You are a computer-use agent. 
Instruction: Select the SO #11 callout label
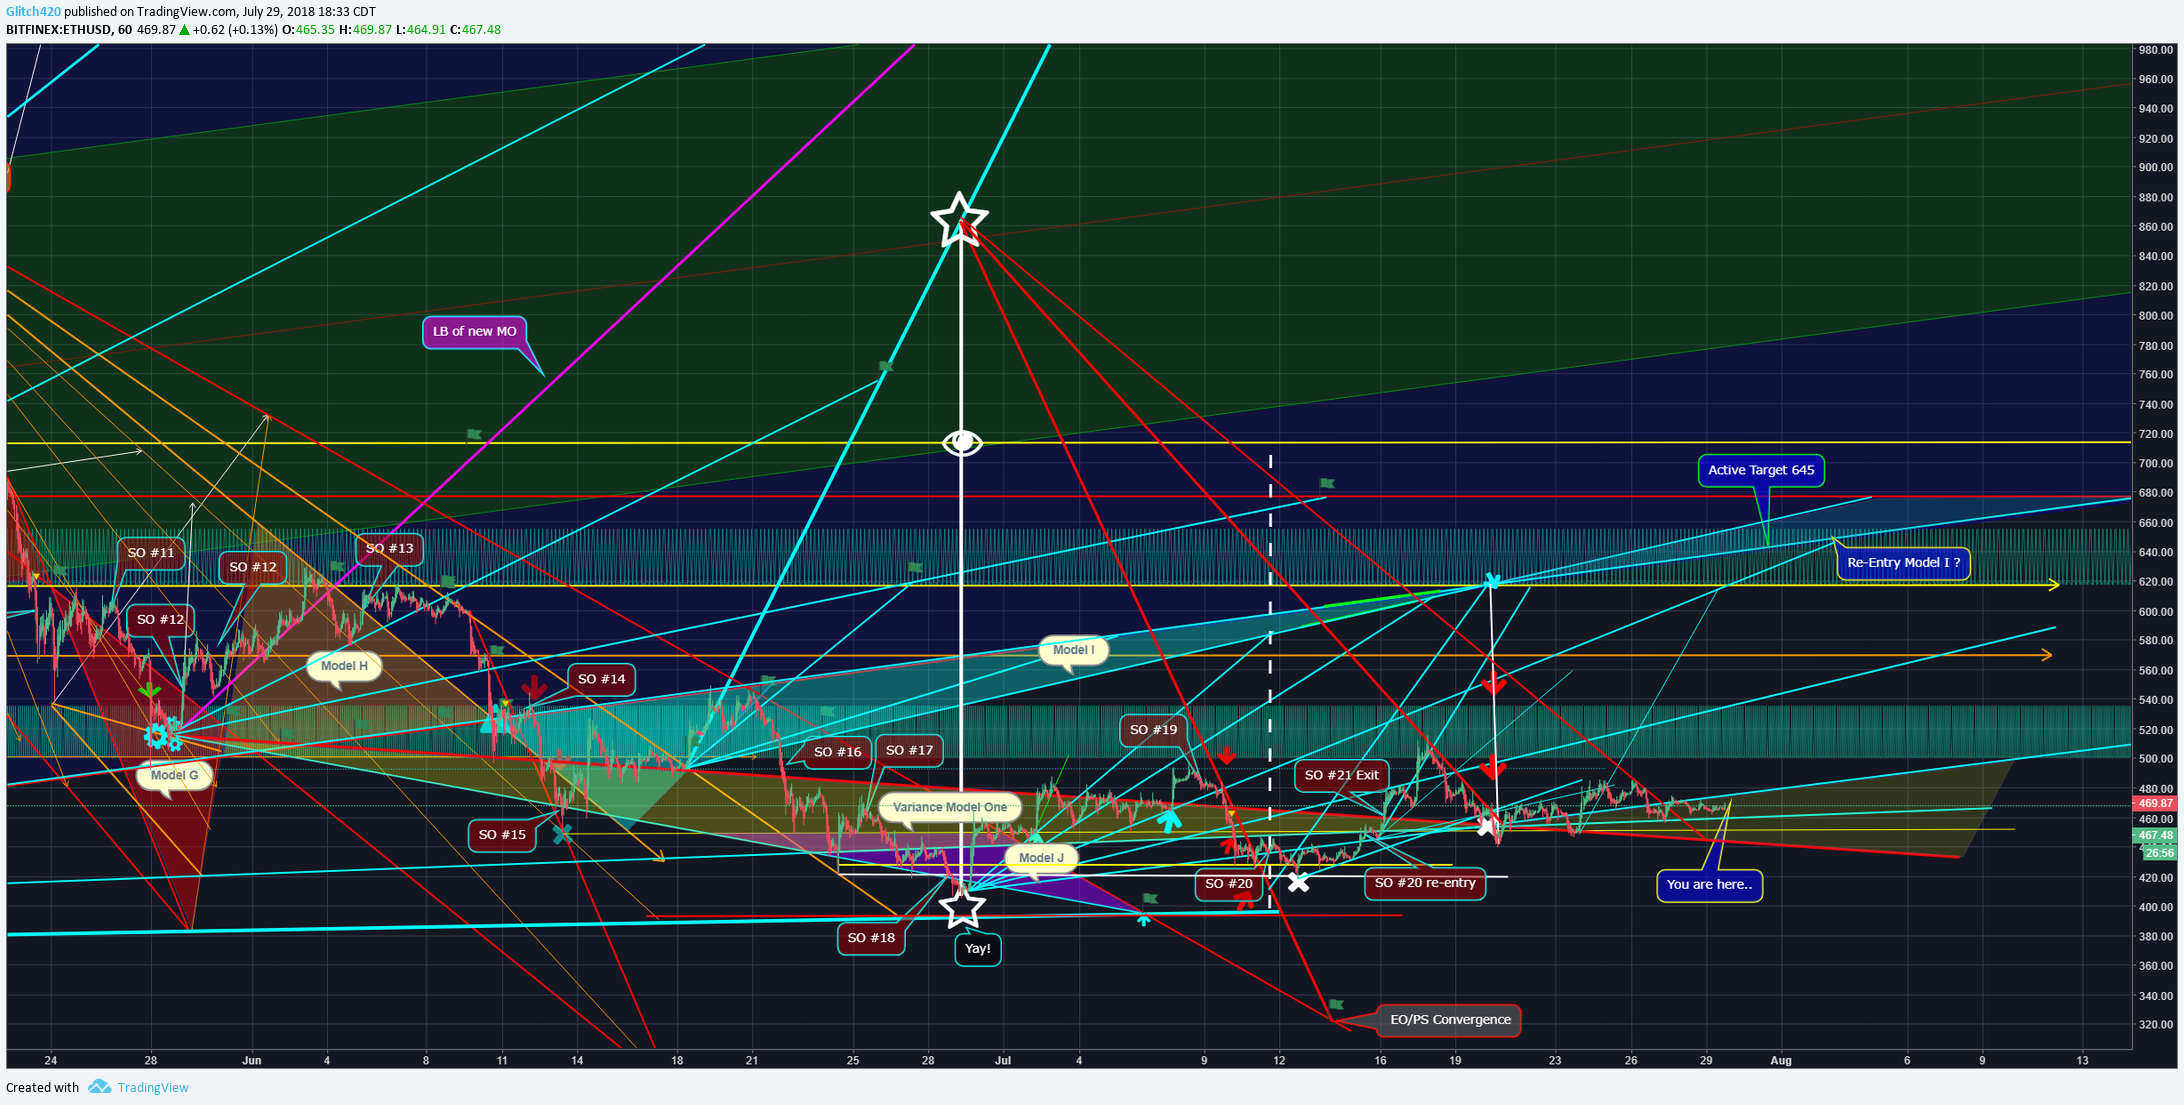pyautogui.click(x=151, y=553)
